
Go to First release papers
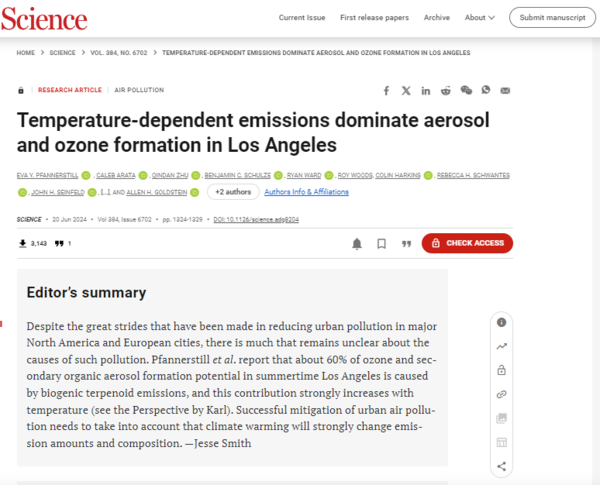(x=373, y=17)
